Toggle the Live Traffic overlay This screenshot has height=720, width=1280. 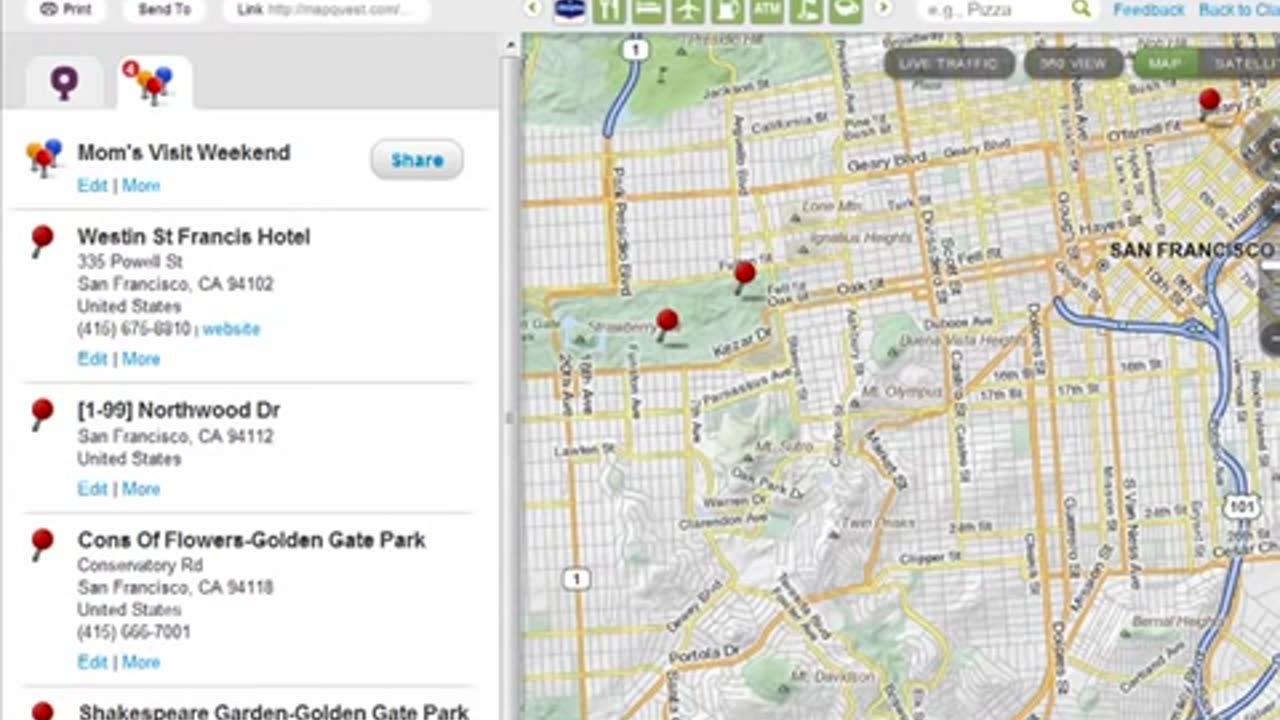pos(948,63)
